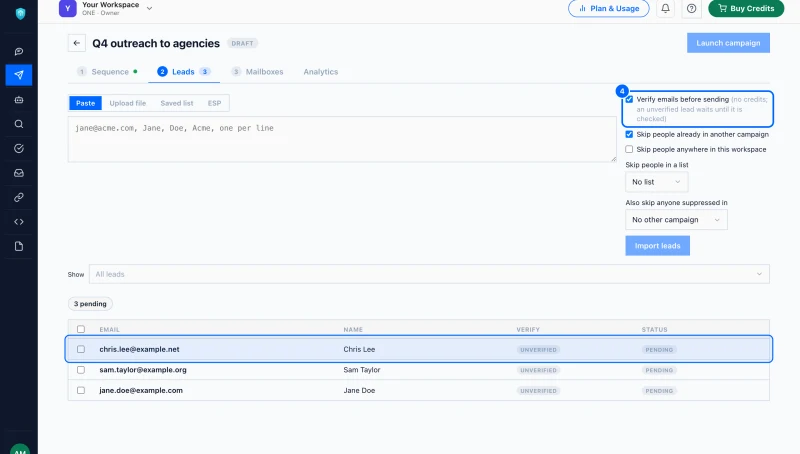Select the jane.doe@example.com row checkbox
This screenshot has width=800, height=454.
tap(81, 390)
